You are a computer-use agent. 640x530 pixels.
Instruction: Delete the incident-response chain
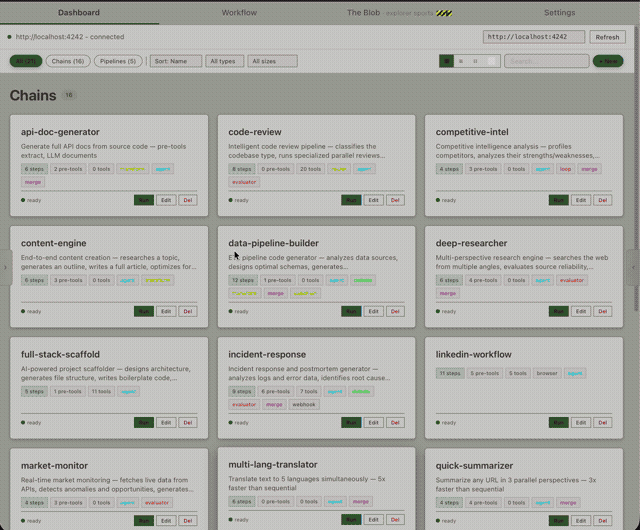[395, 423]
